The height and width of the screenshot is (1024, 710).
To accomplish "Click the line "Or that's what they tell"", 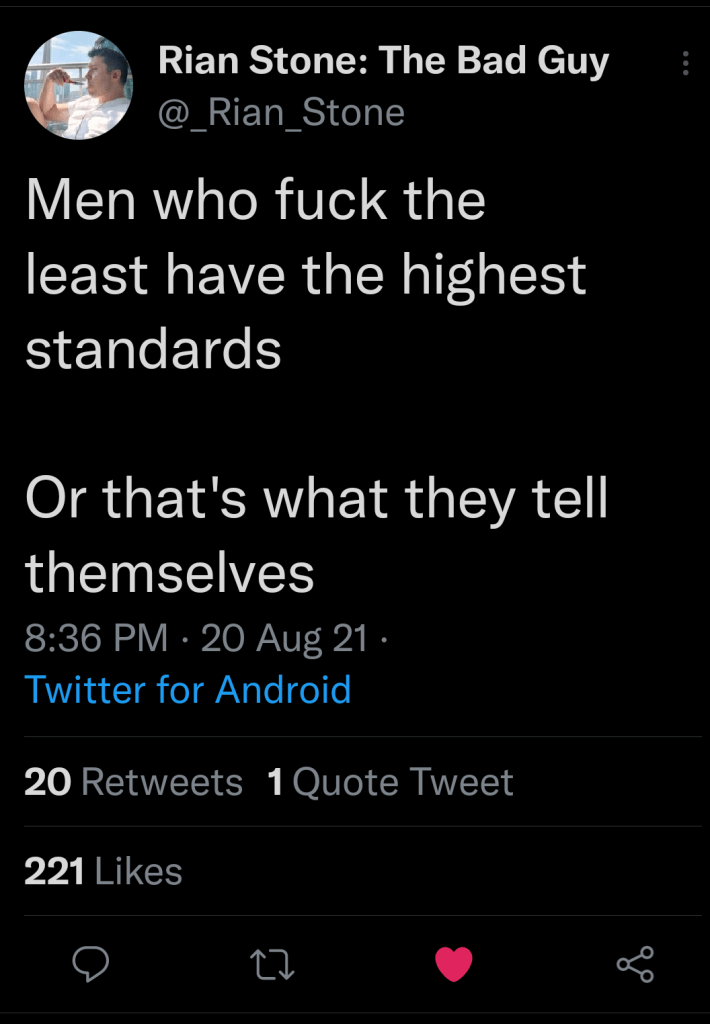I will 316,498.
